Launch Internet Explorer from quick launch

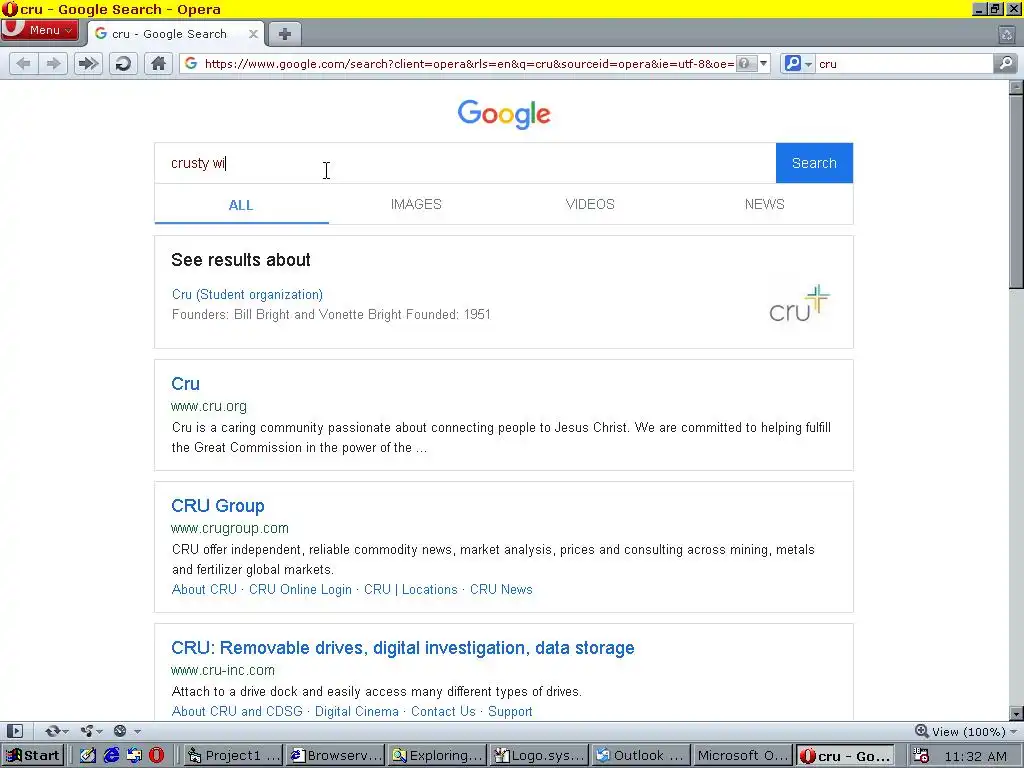[x=111, y=756]
